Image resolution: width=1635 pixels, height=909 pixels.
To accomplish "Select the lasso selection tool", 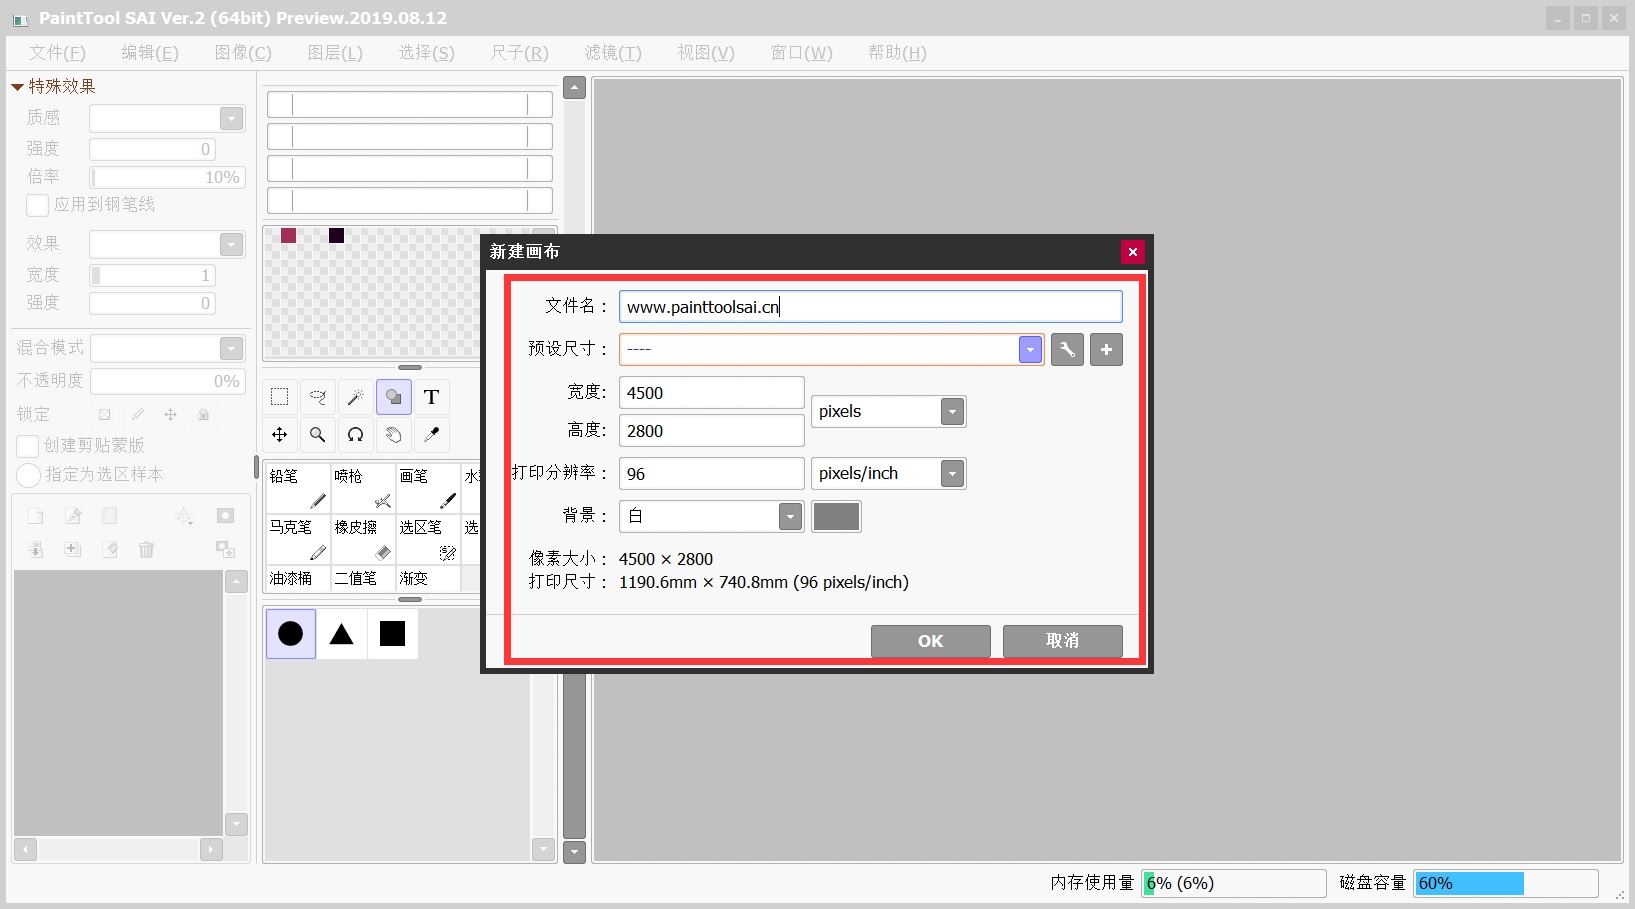I will tap(318, 397).
